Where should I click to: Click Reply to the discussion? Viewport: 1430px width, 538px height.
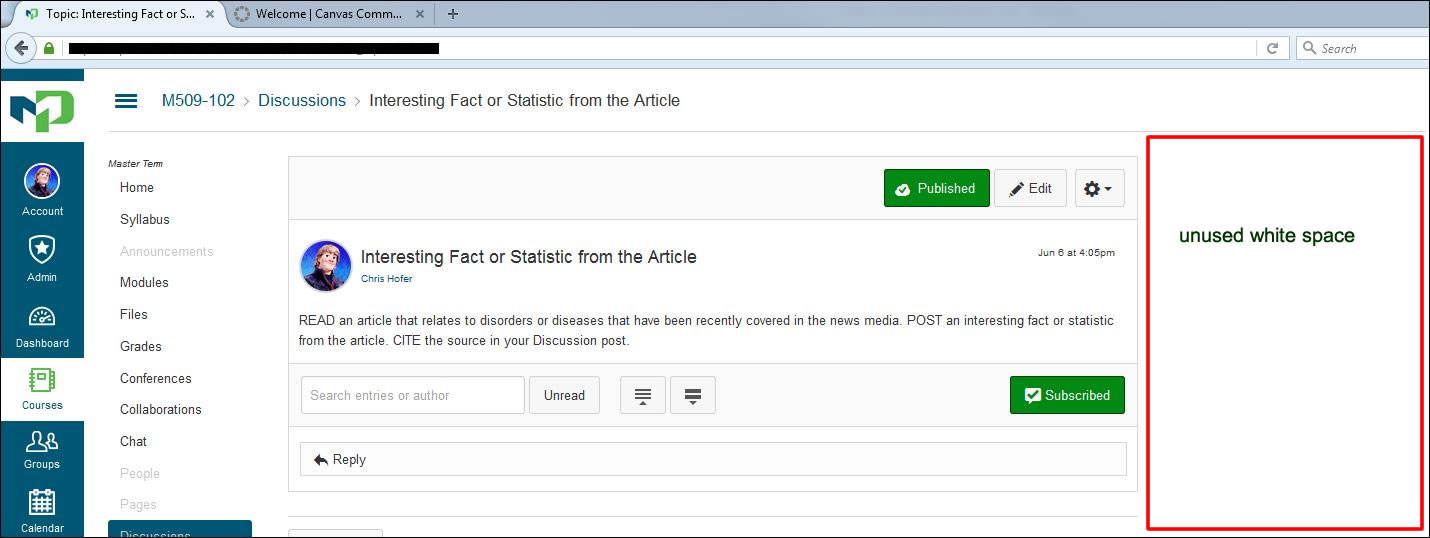(x=713, y=459)
